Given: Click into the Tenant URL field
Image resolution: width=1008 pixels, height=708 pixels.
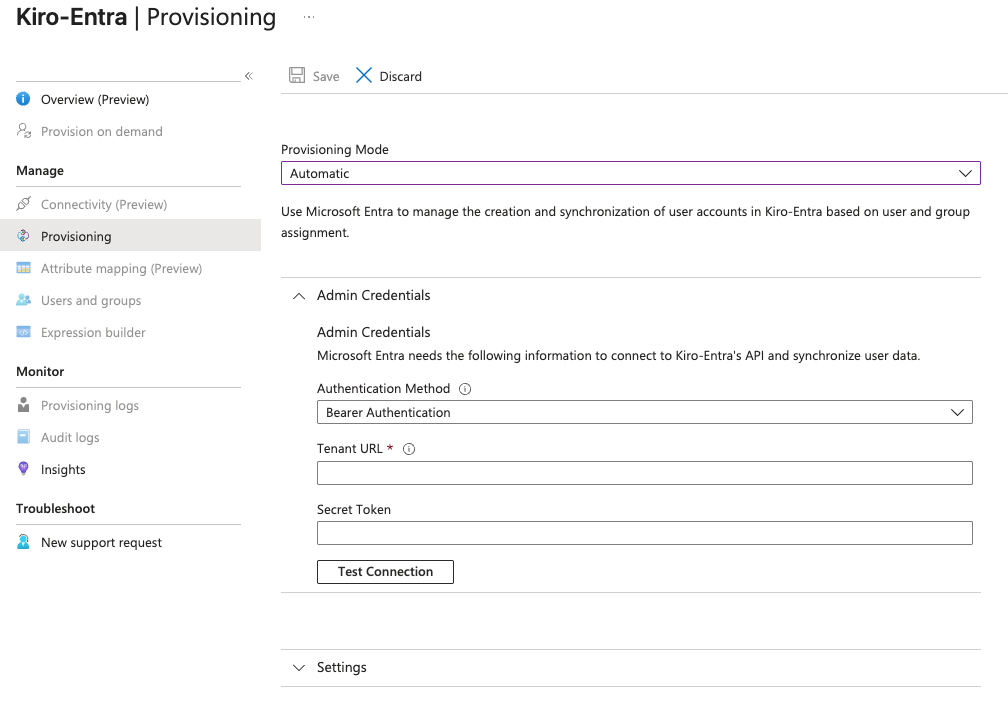Looking at the screenshot, I should [644, 473].
